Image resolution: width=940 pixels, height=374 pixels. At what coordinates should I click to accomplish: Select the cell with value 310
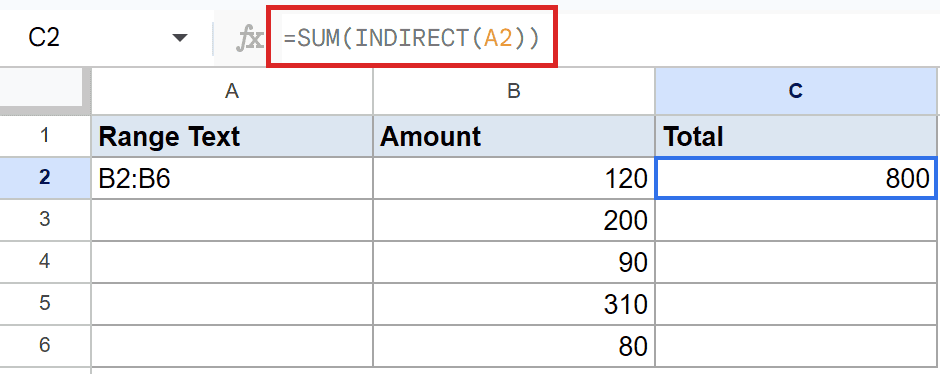514,304
